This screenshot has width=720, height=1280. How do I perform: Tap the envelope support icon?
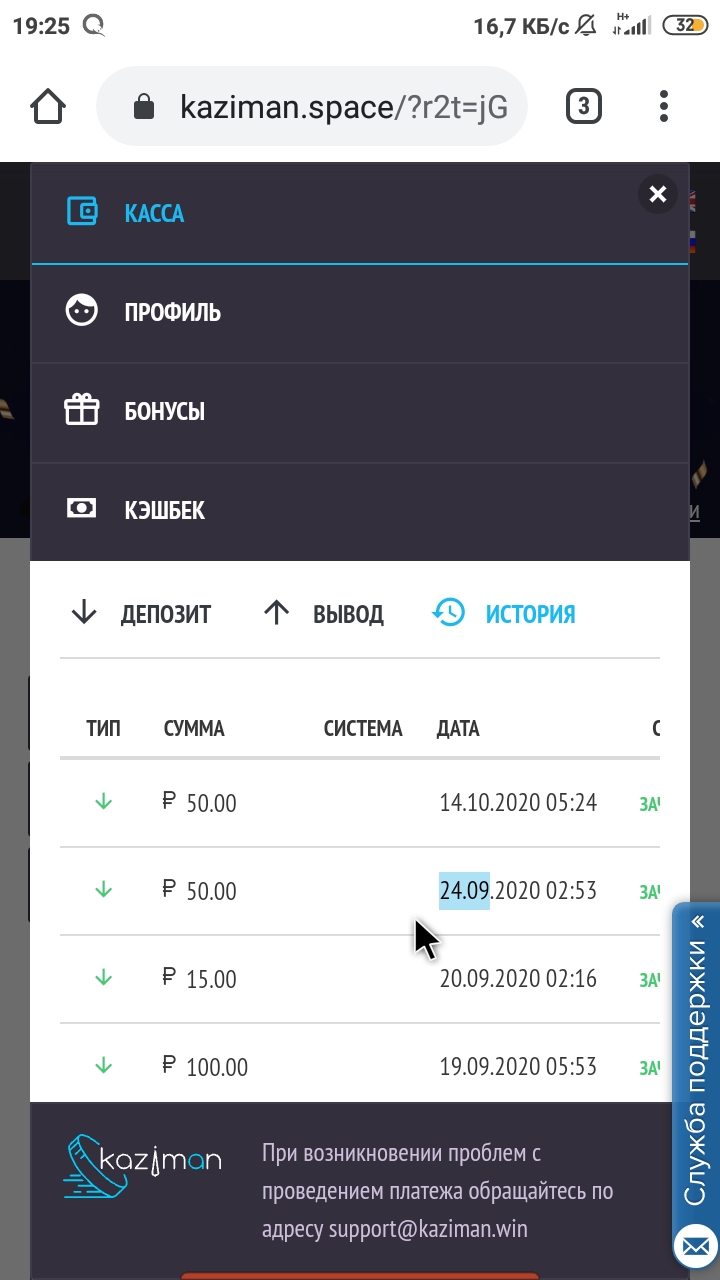[696, 1248]
